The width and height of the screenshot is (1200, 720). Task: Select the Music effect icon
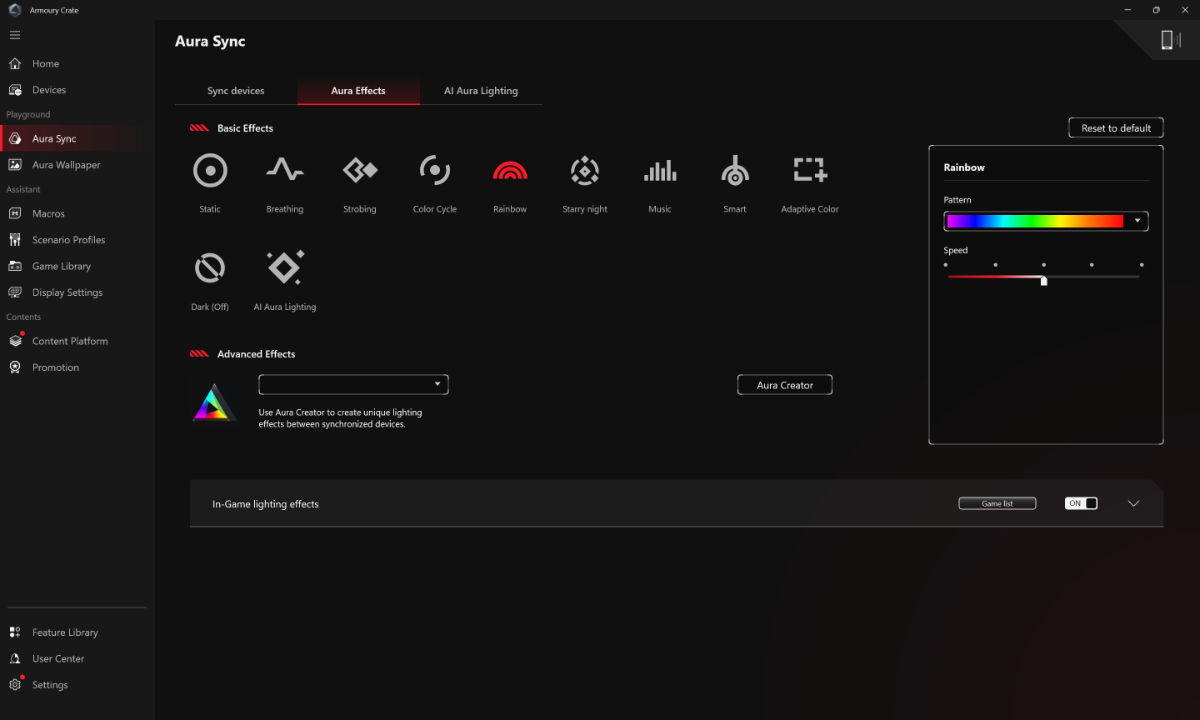[660, 171]
